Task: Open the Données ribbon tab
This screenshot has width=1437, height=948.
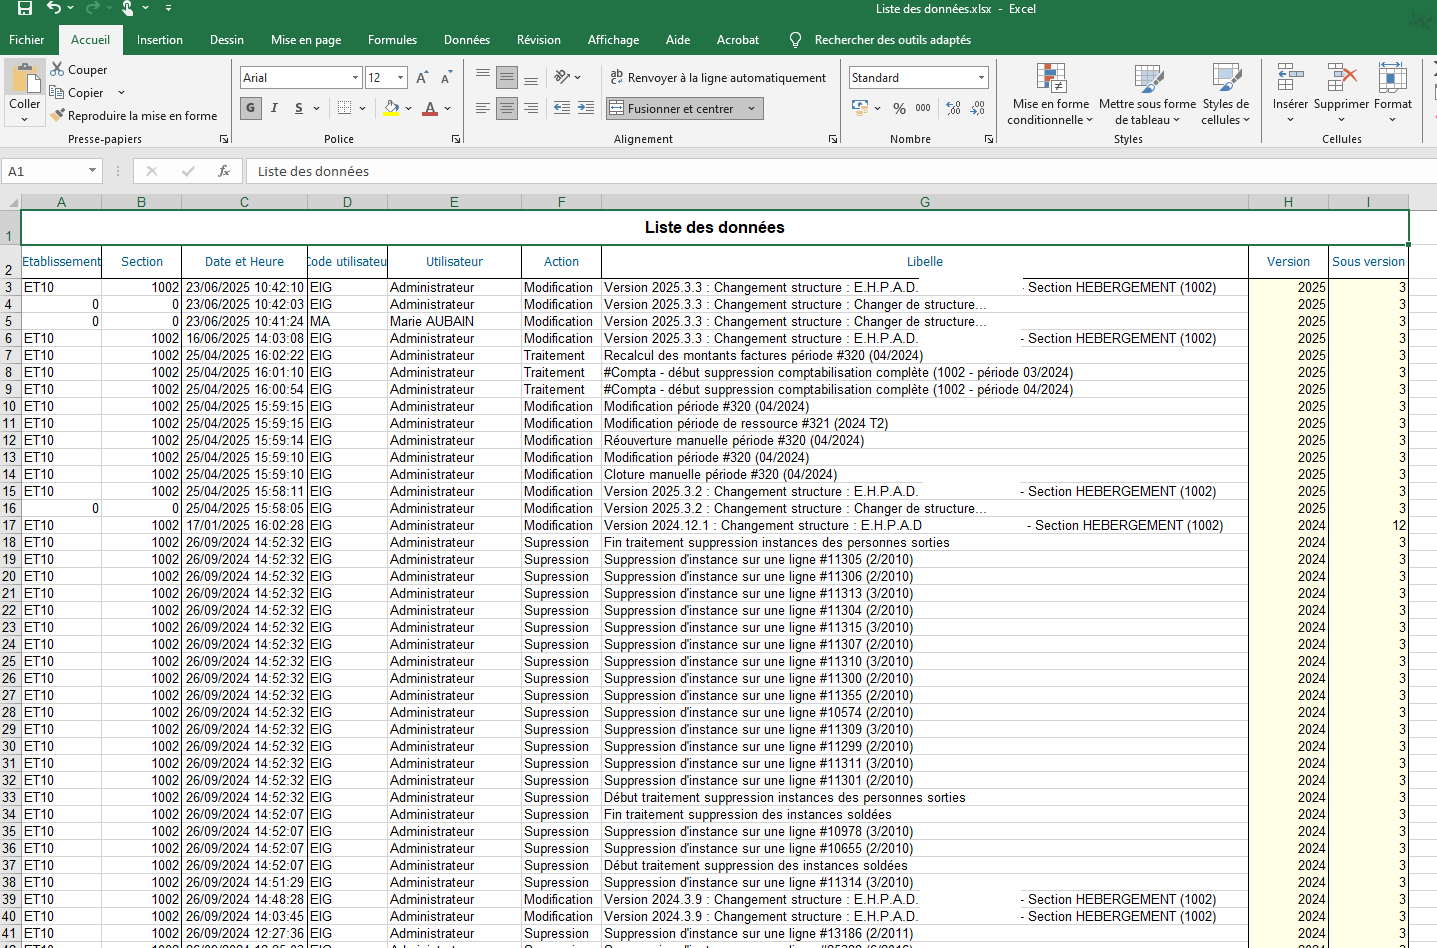Action: tap(466, 40)
